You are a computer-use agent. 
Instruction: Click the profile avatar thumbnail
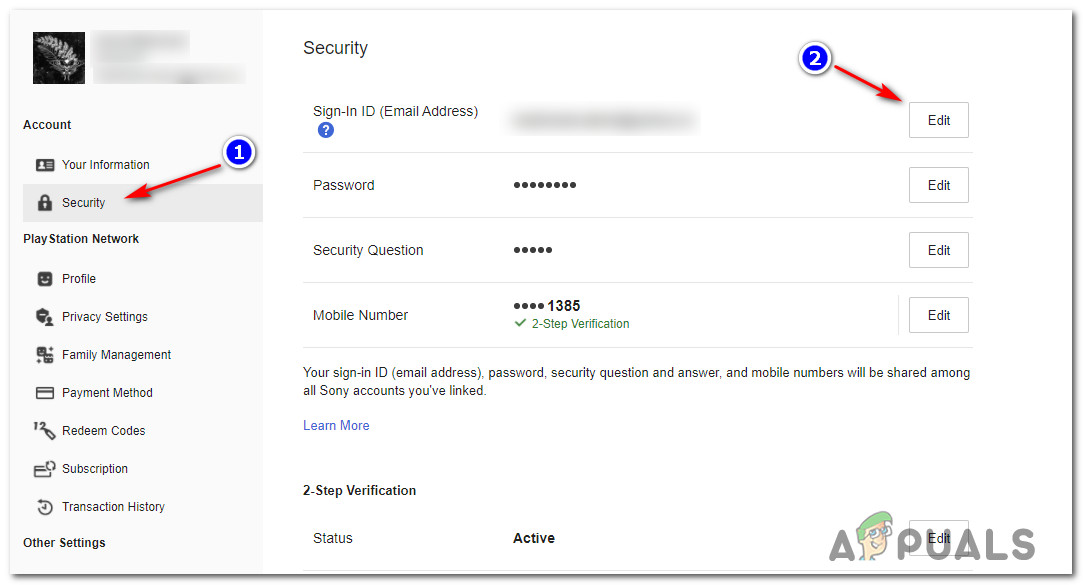[57, 58]
